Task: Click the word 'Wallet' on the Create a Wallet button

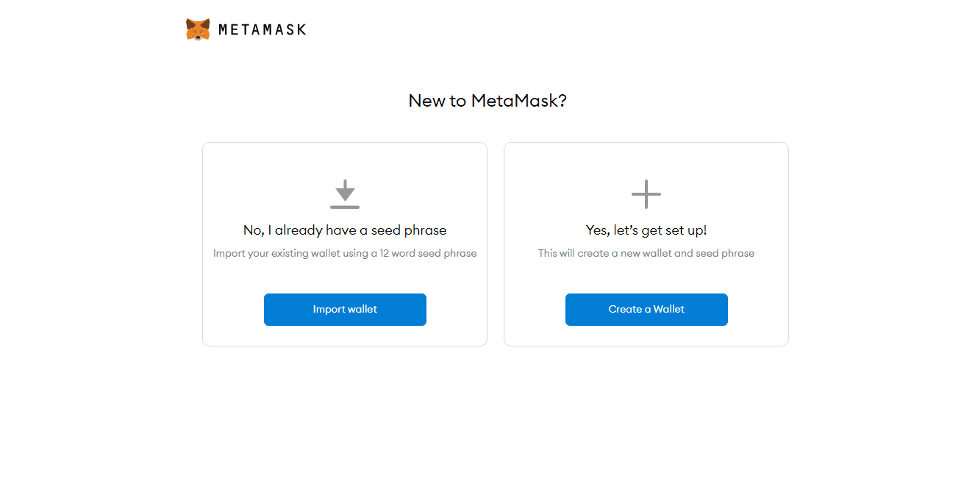Action: point(669,309)
